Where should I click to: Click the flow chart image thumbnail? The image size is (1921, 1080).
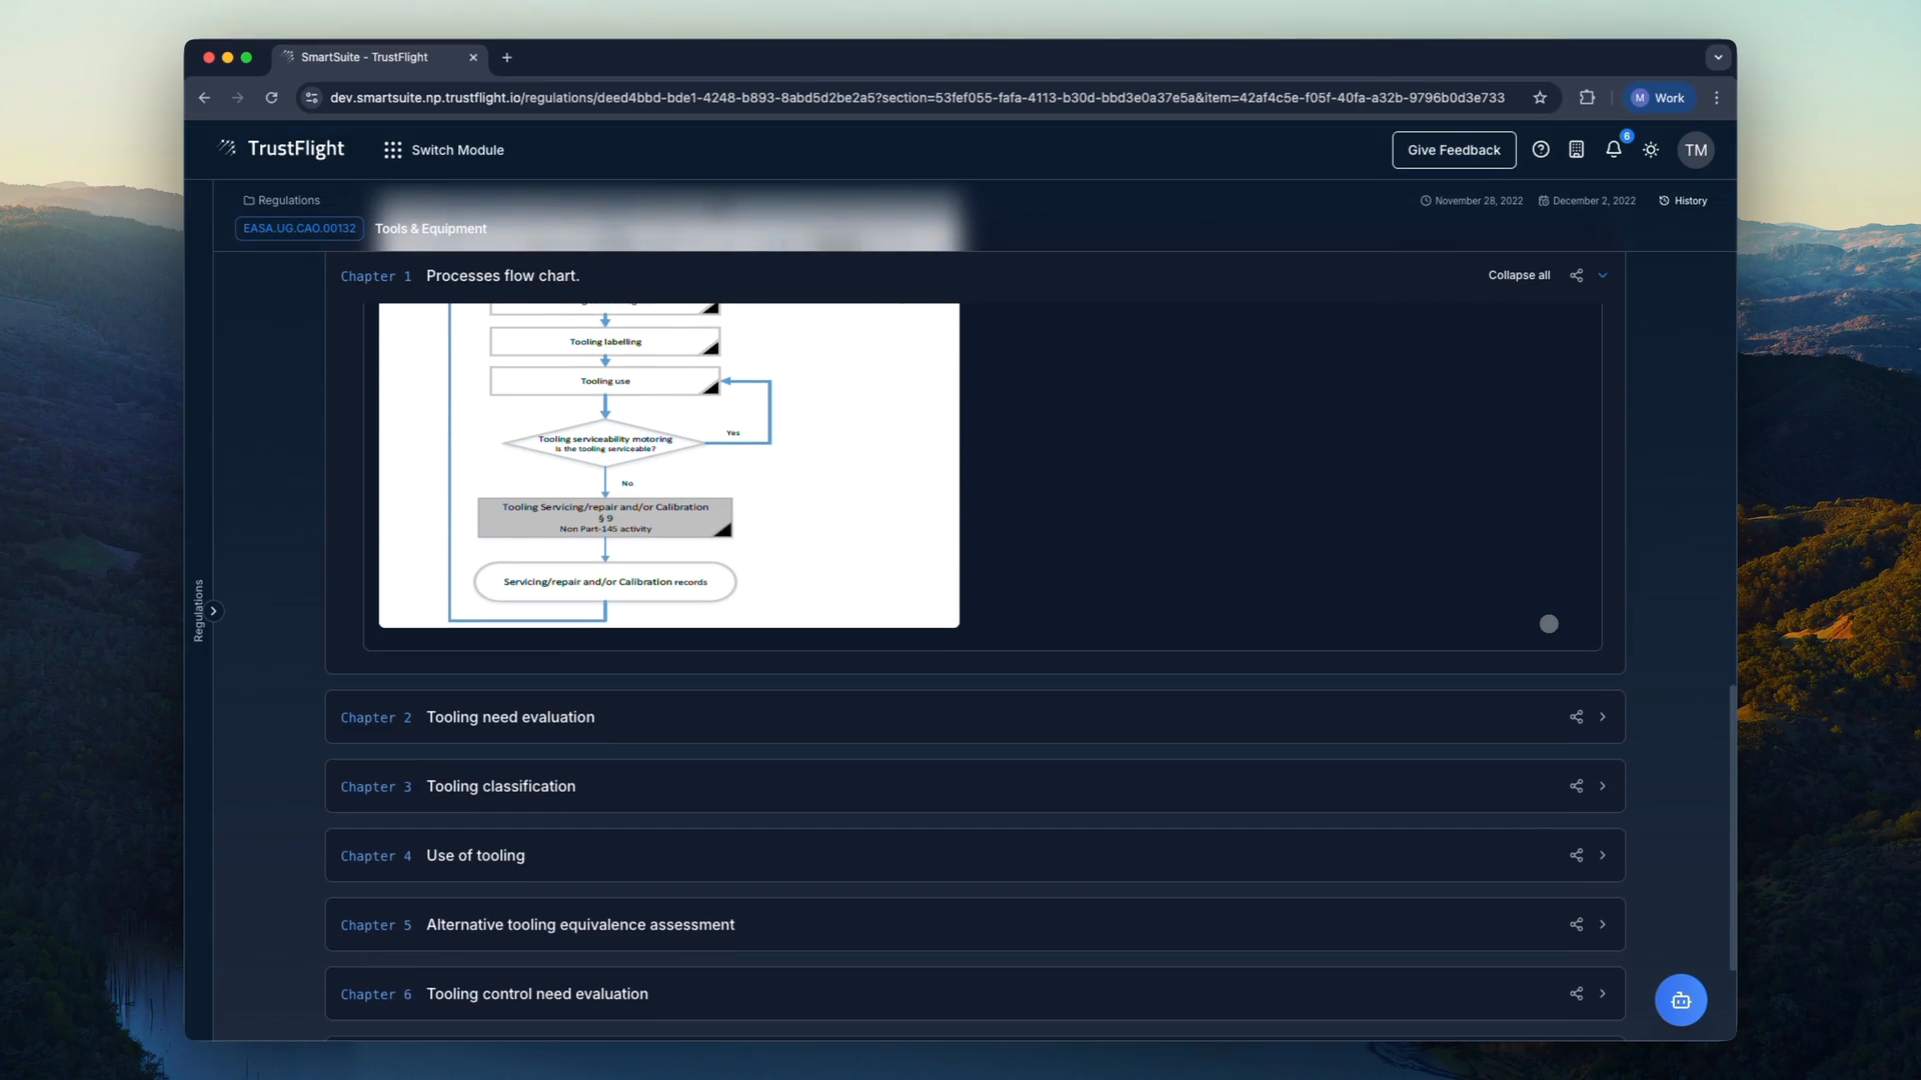(668, 465)
